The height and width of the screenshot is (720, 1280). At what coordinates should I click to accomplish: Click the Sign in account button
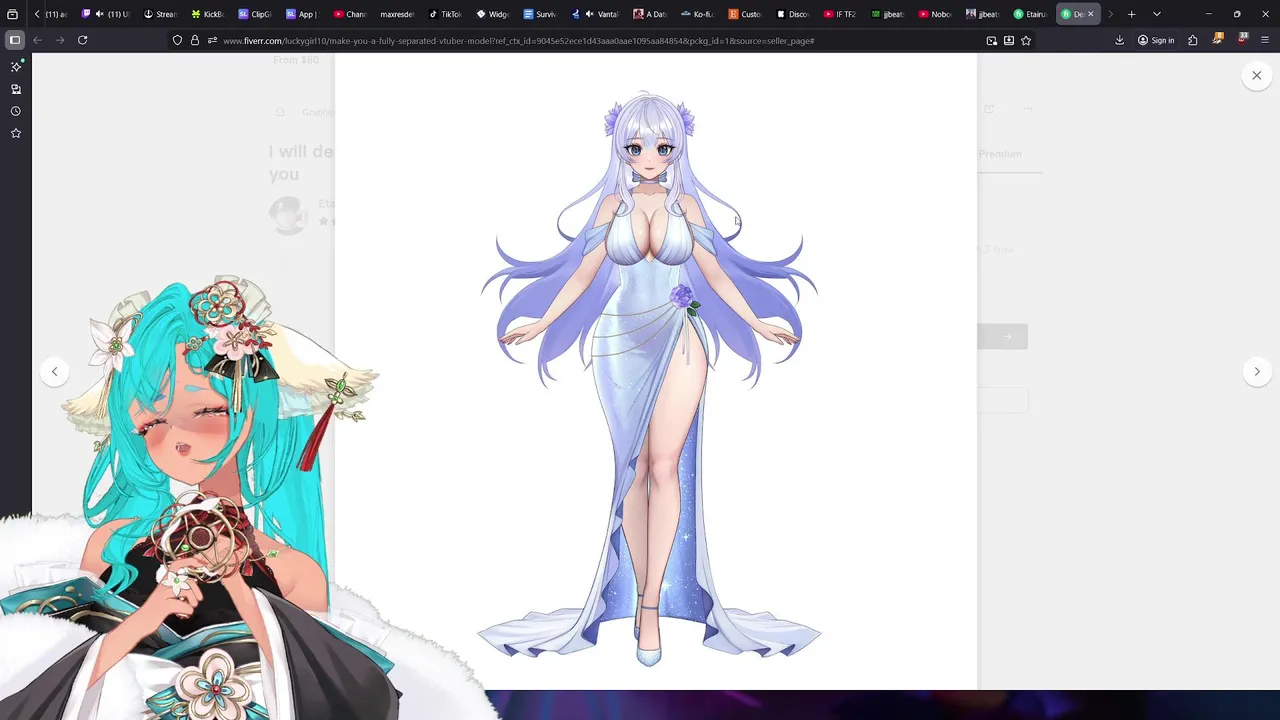click(x=1156, y=40)
